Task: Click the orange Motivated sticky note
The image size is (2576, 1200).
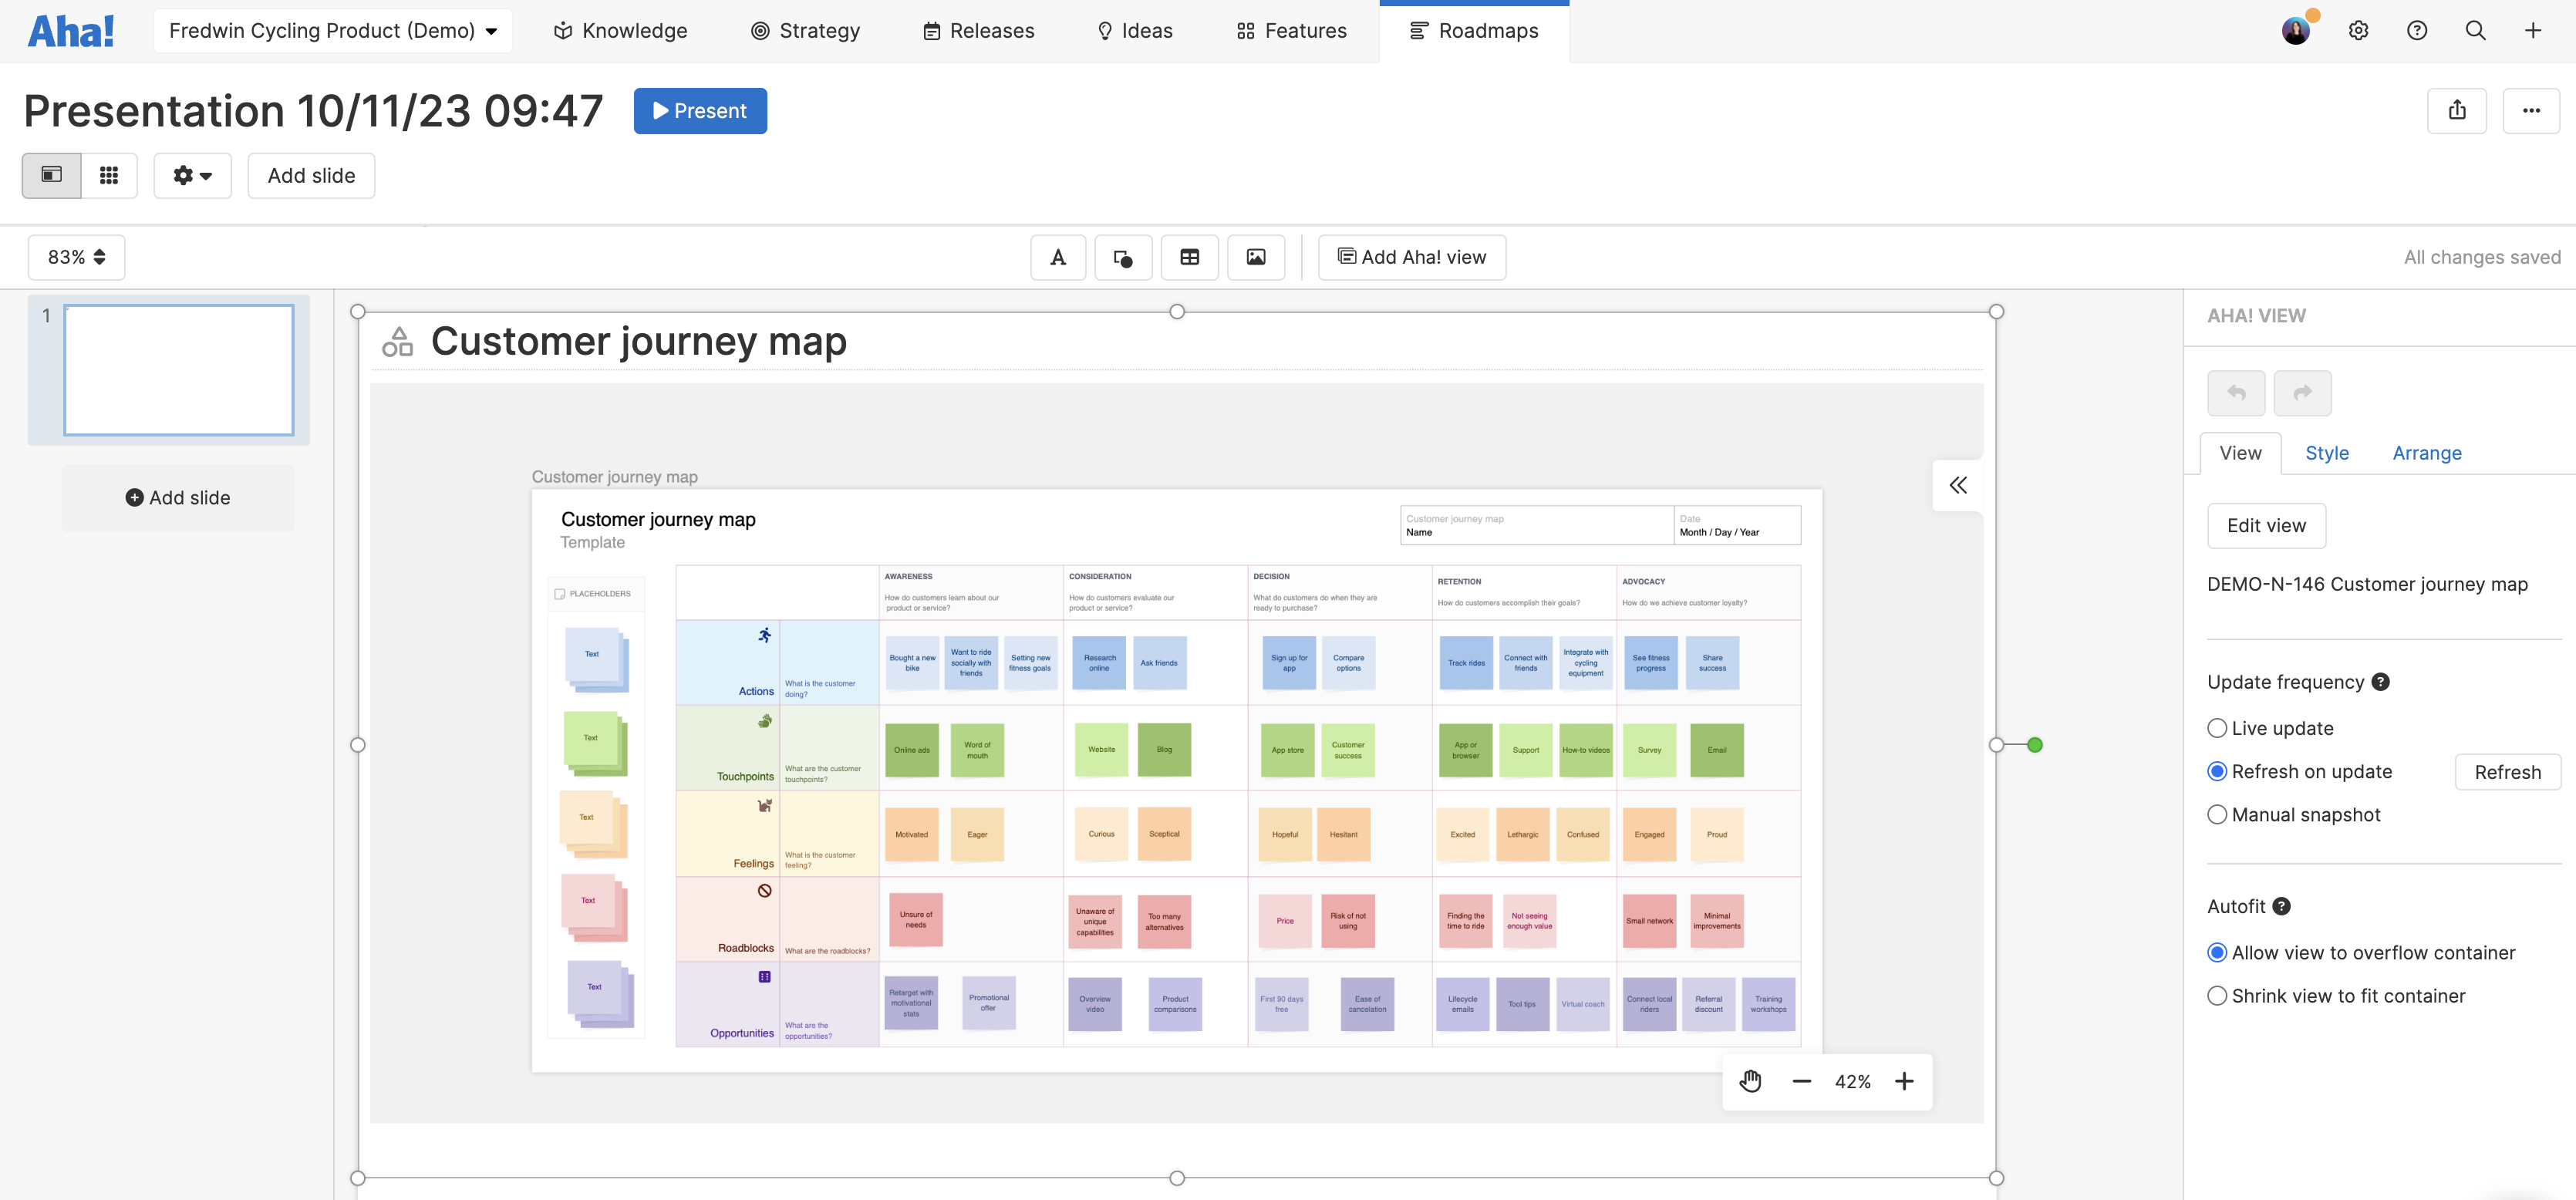Action: (x=912, y=834)
